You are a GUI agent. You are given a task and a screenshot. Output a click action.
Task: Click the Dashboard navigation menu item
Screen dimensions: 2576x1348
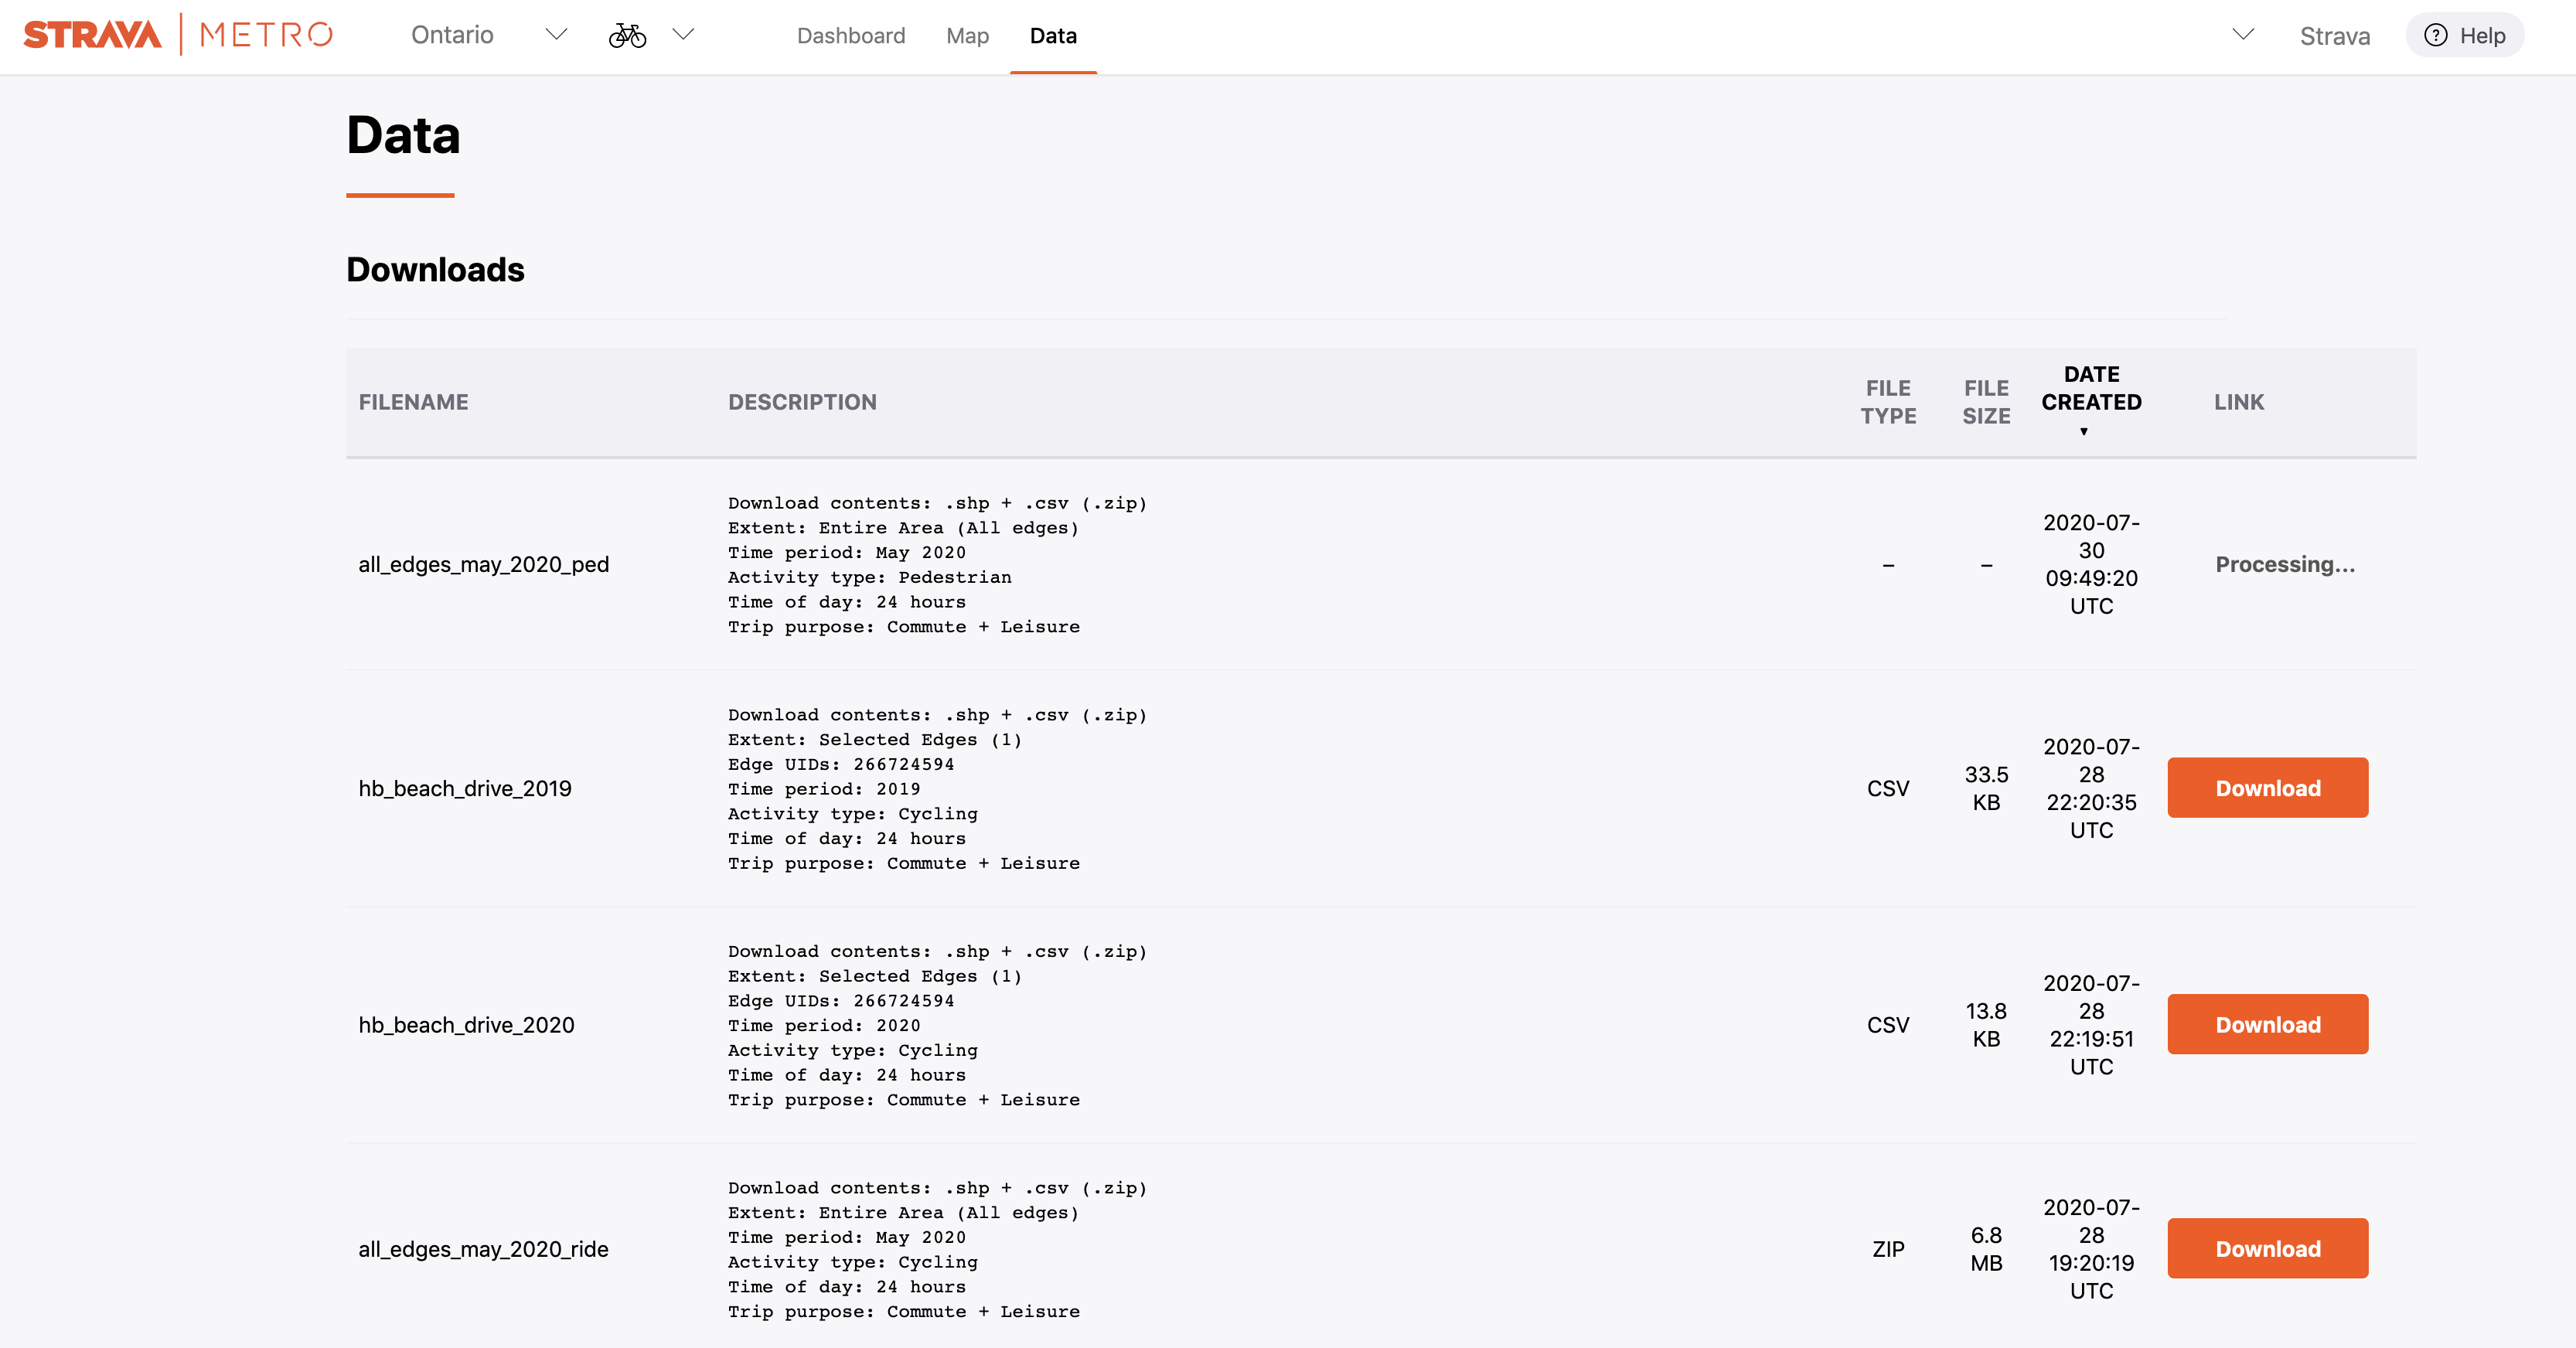click(x=850, y=34)
